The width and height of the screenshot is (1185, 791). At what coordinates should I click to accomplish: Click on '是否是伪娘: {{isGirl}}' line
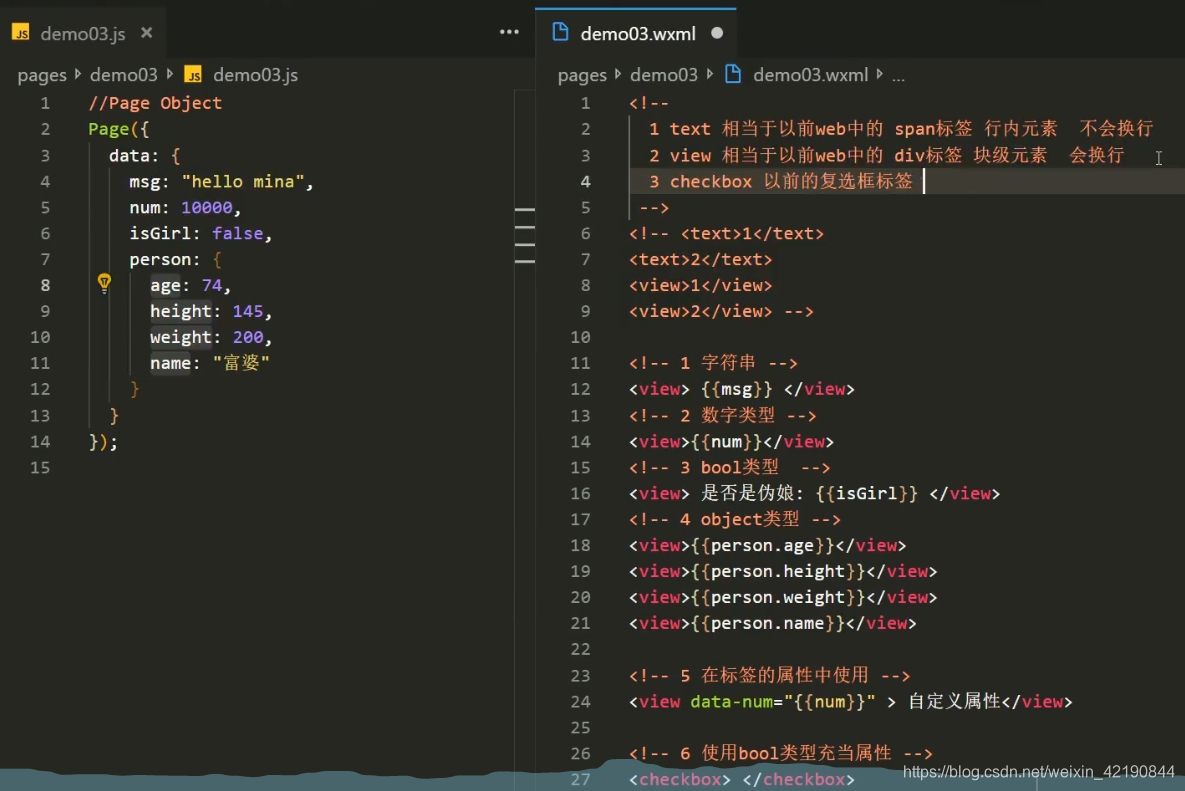click(814, 493)
